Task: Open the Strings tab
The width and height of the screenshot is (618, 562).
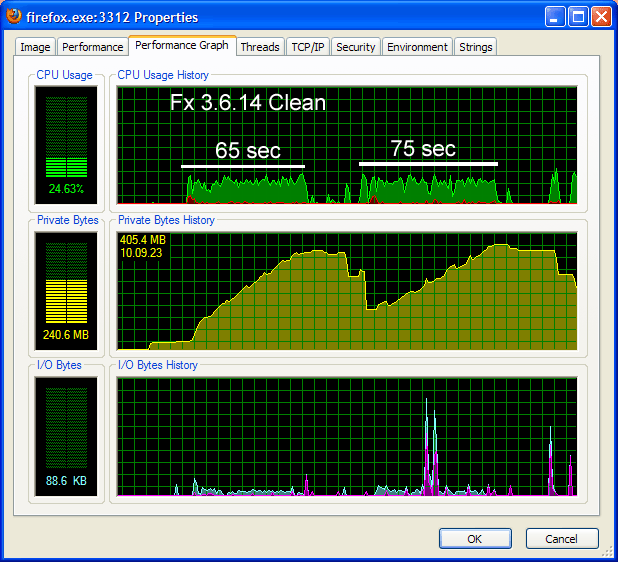Action: pos(475,47)
